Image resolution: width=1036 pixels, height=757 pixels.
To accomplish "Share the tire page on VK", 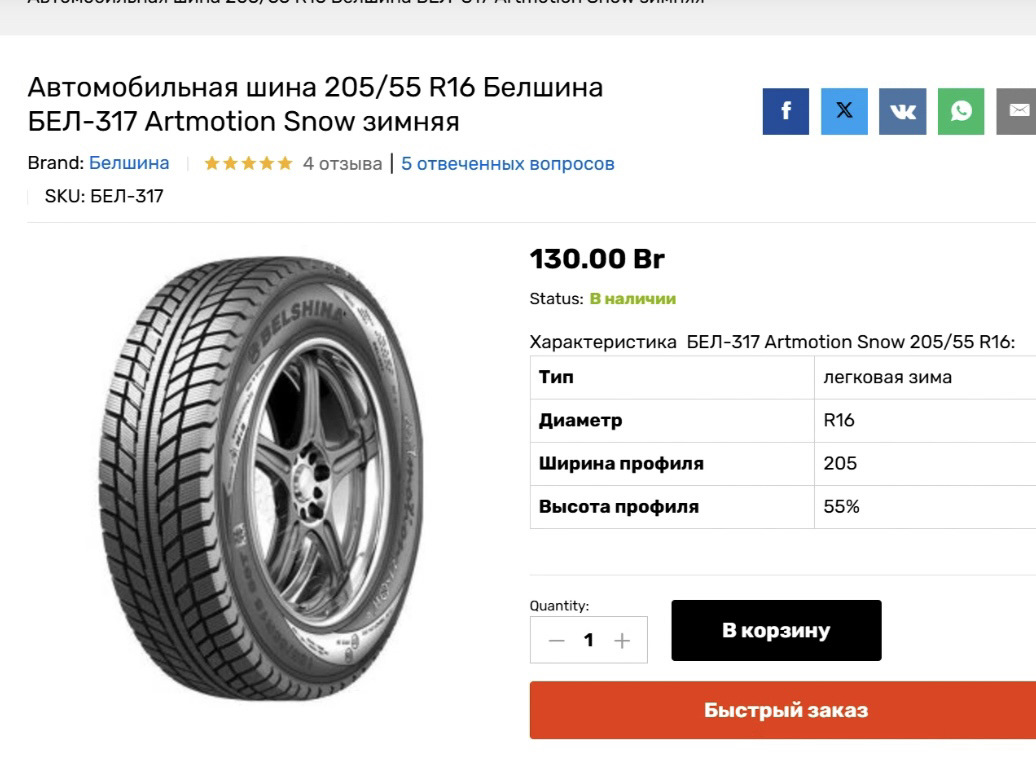I will pos(902,111).
